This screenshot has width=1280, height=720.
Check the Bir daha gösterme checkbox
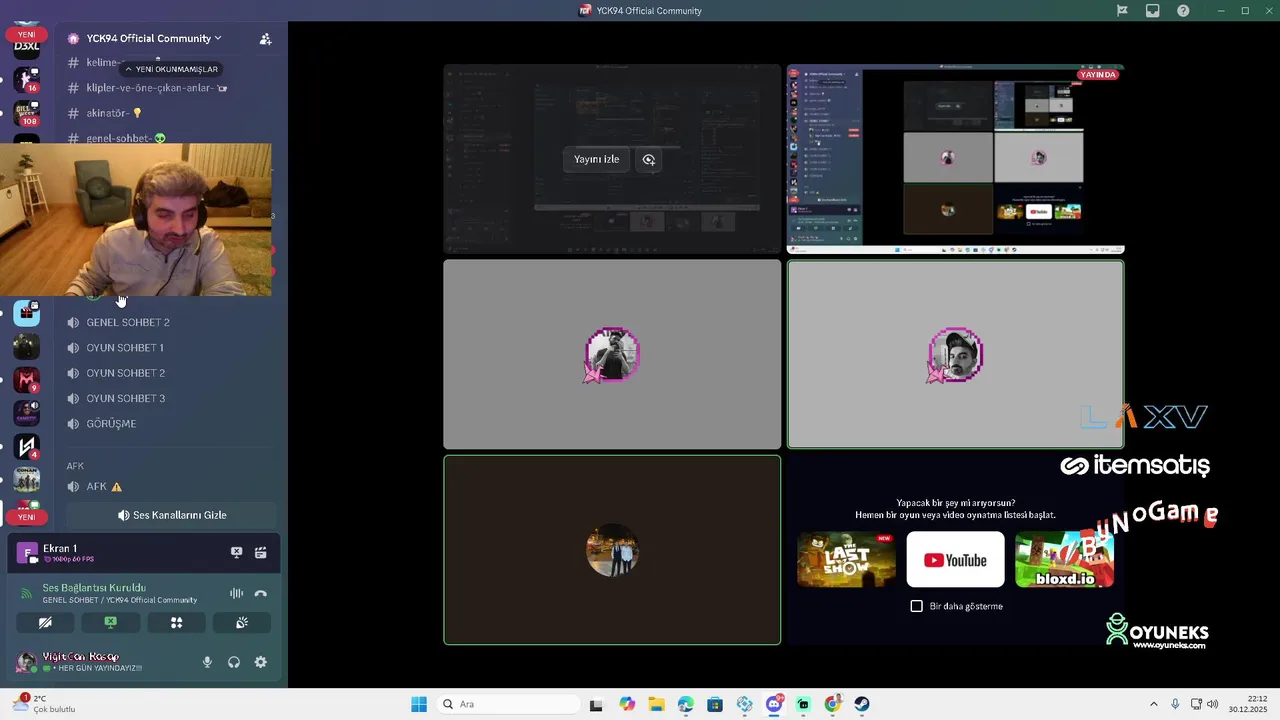[x=916, y=606]
